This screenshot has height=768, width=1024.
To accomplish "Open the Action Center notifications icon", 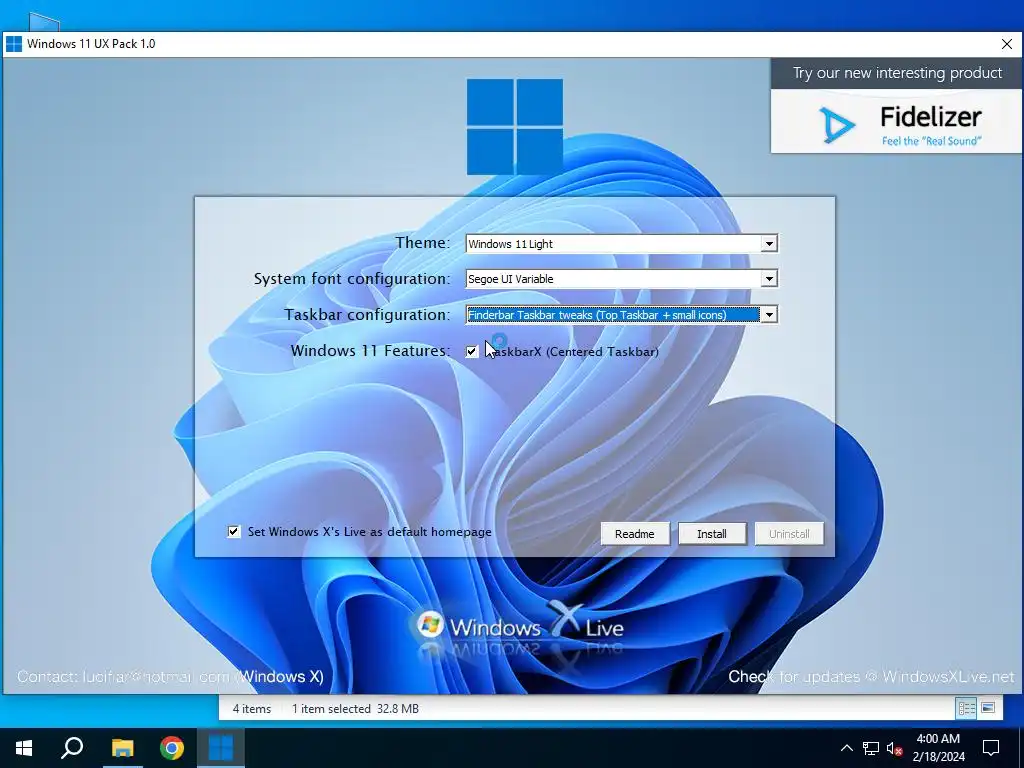I will (x=991, y=748).
